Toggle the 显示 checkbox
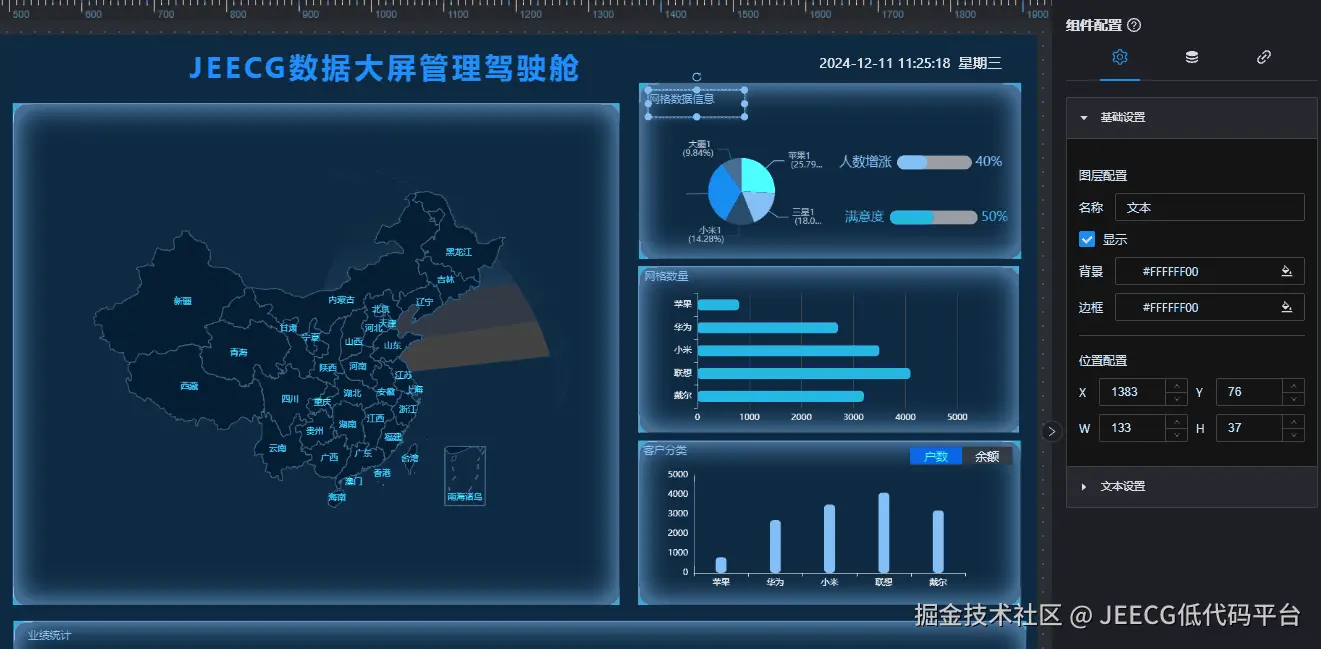 (1087, 239)
